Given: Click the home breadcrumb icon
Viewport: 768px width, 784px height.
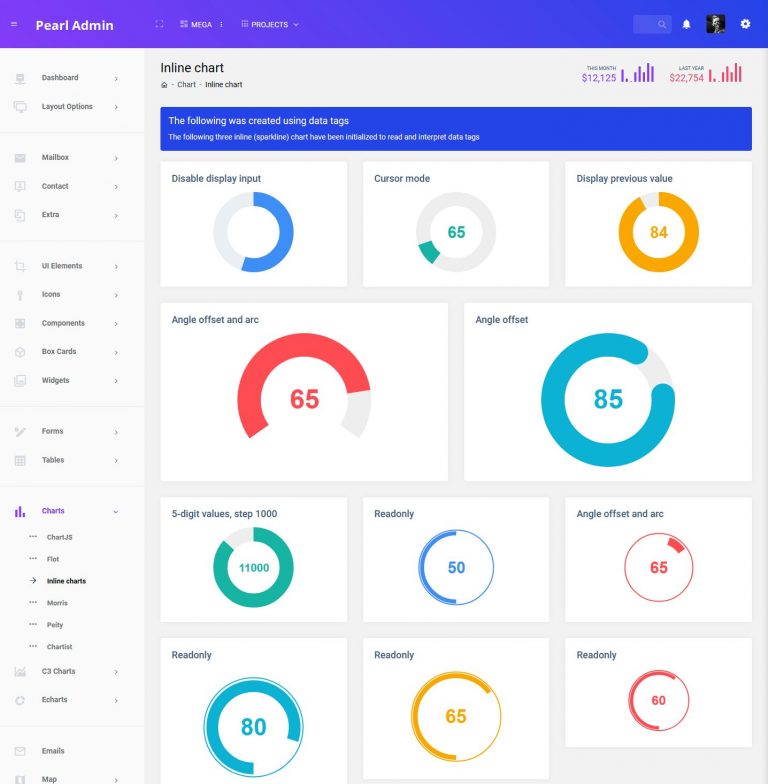Looking at the screenshot, I should point(164,85).
